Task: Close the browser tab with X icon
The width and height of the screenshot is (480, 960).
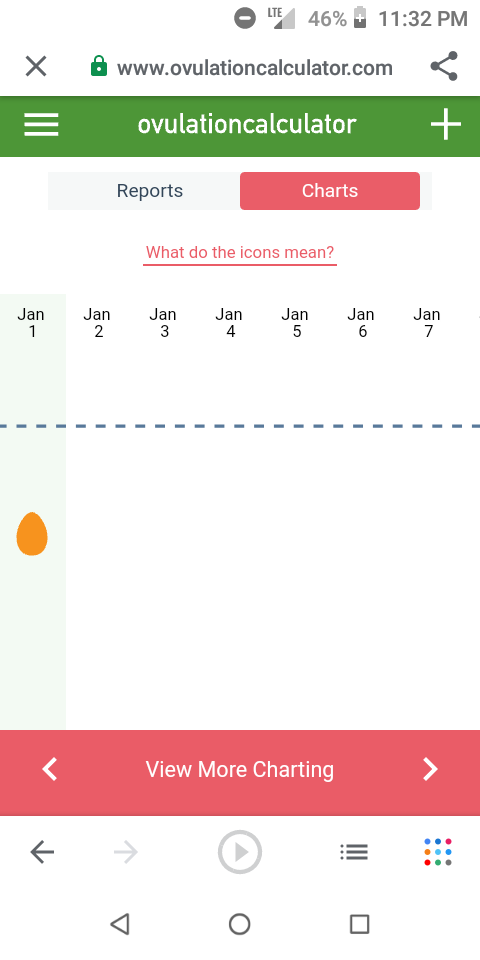Action: pyautogui.click(x=36, y=66)
